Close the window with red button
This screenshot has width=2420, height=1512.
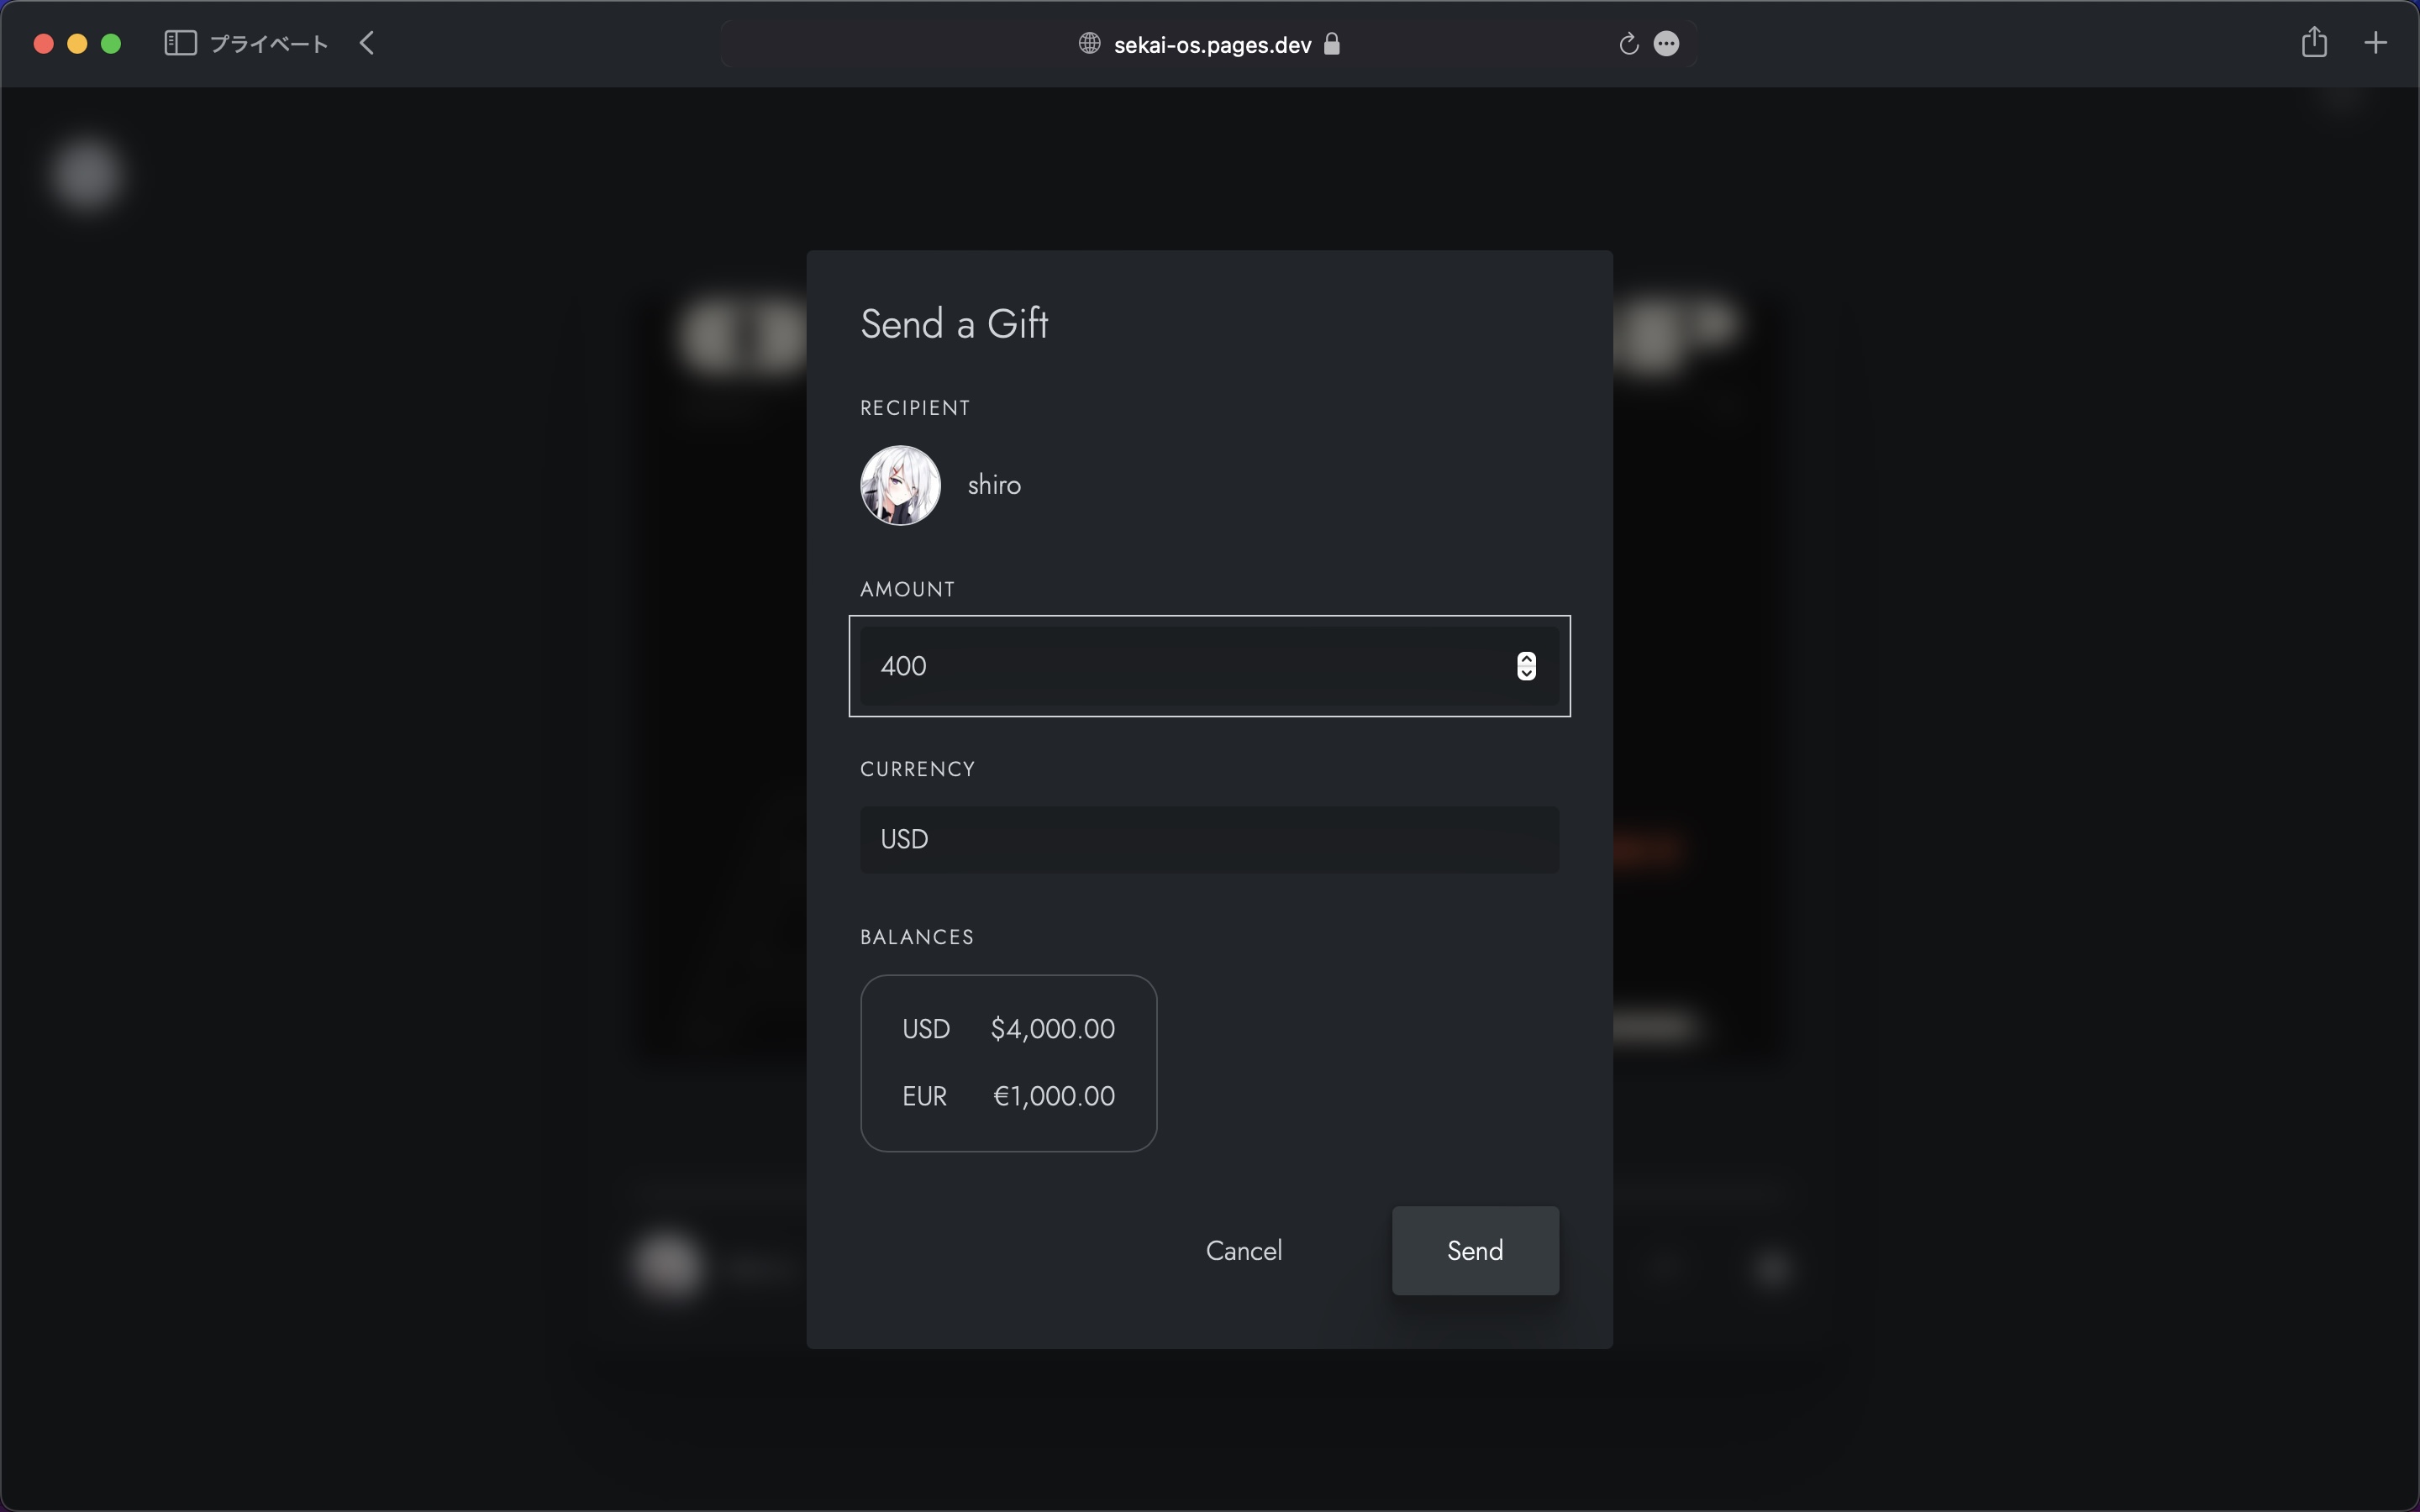coord(43,44)
